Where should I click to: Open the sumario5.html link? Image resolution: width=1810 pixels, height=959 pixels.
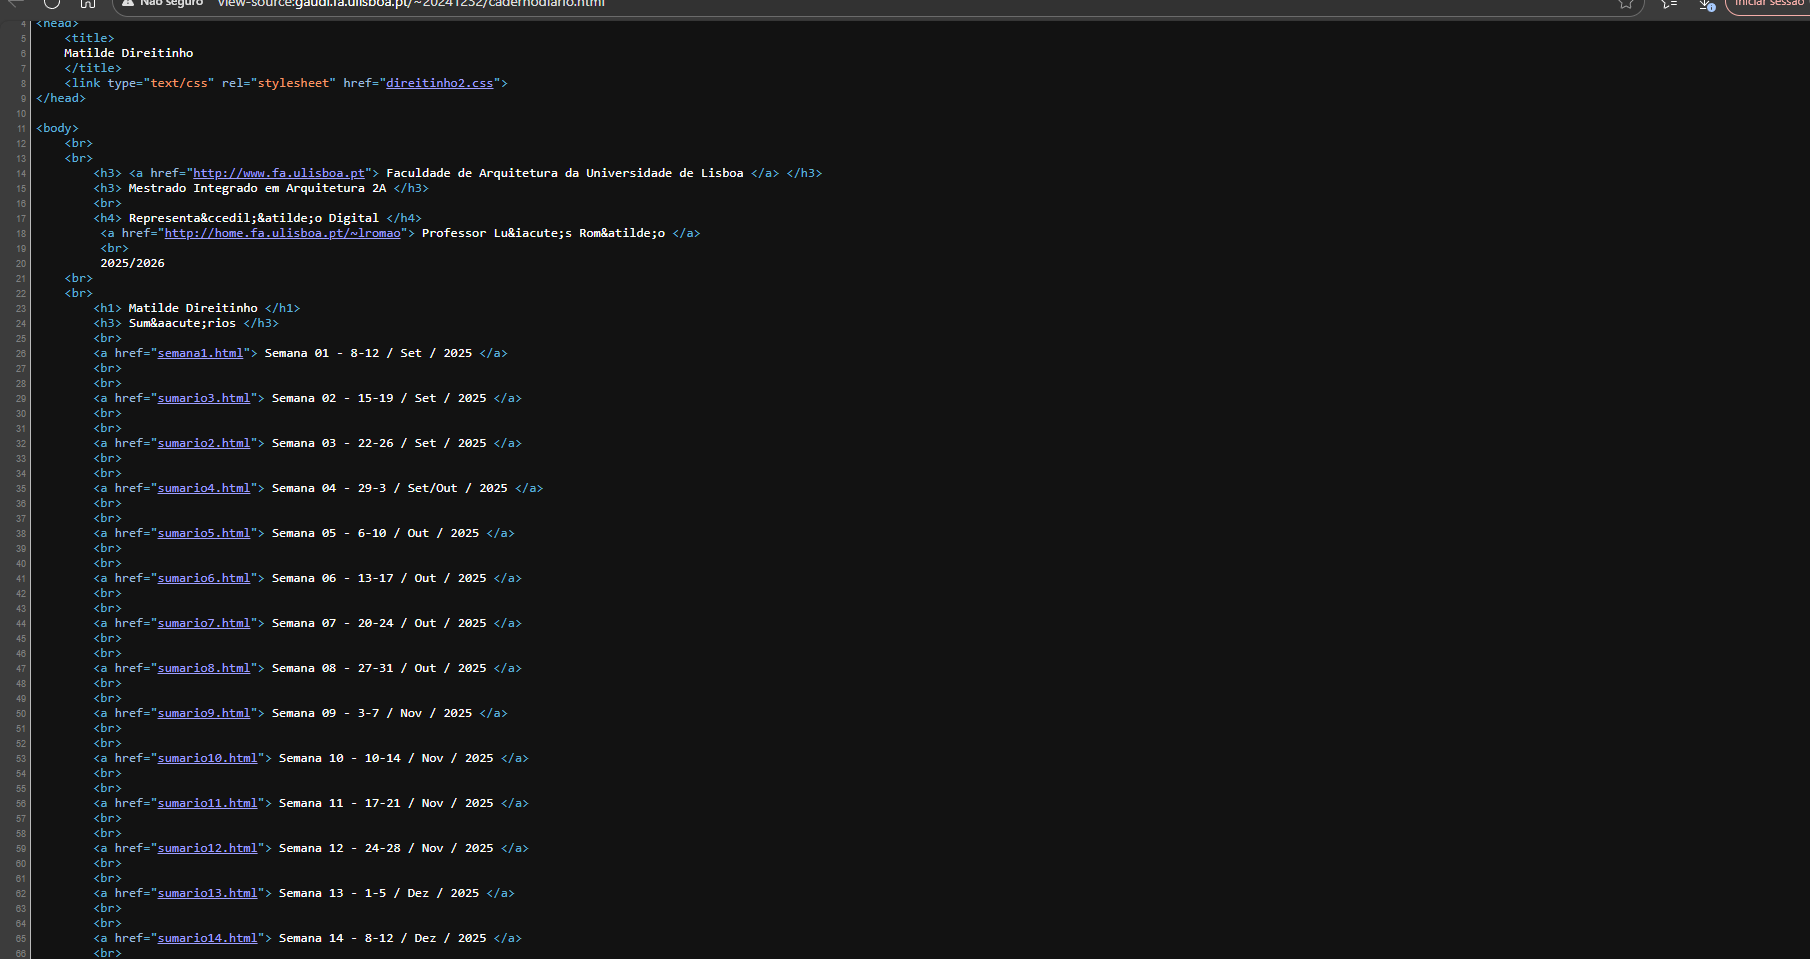[x=203, y=533]
